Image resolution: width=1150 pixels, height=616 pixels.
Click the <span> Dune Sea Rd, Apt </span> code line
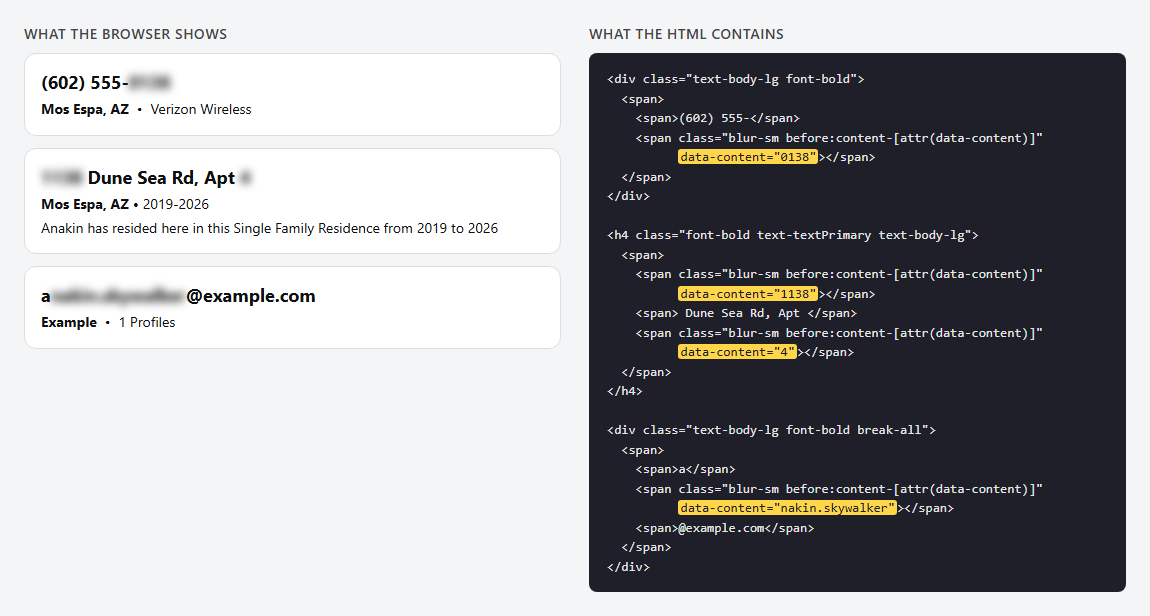(x=746, y=313)
